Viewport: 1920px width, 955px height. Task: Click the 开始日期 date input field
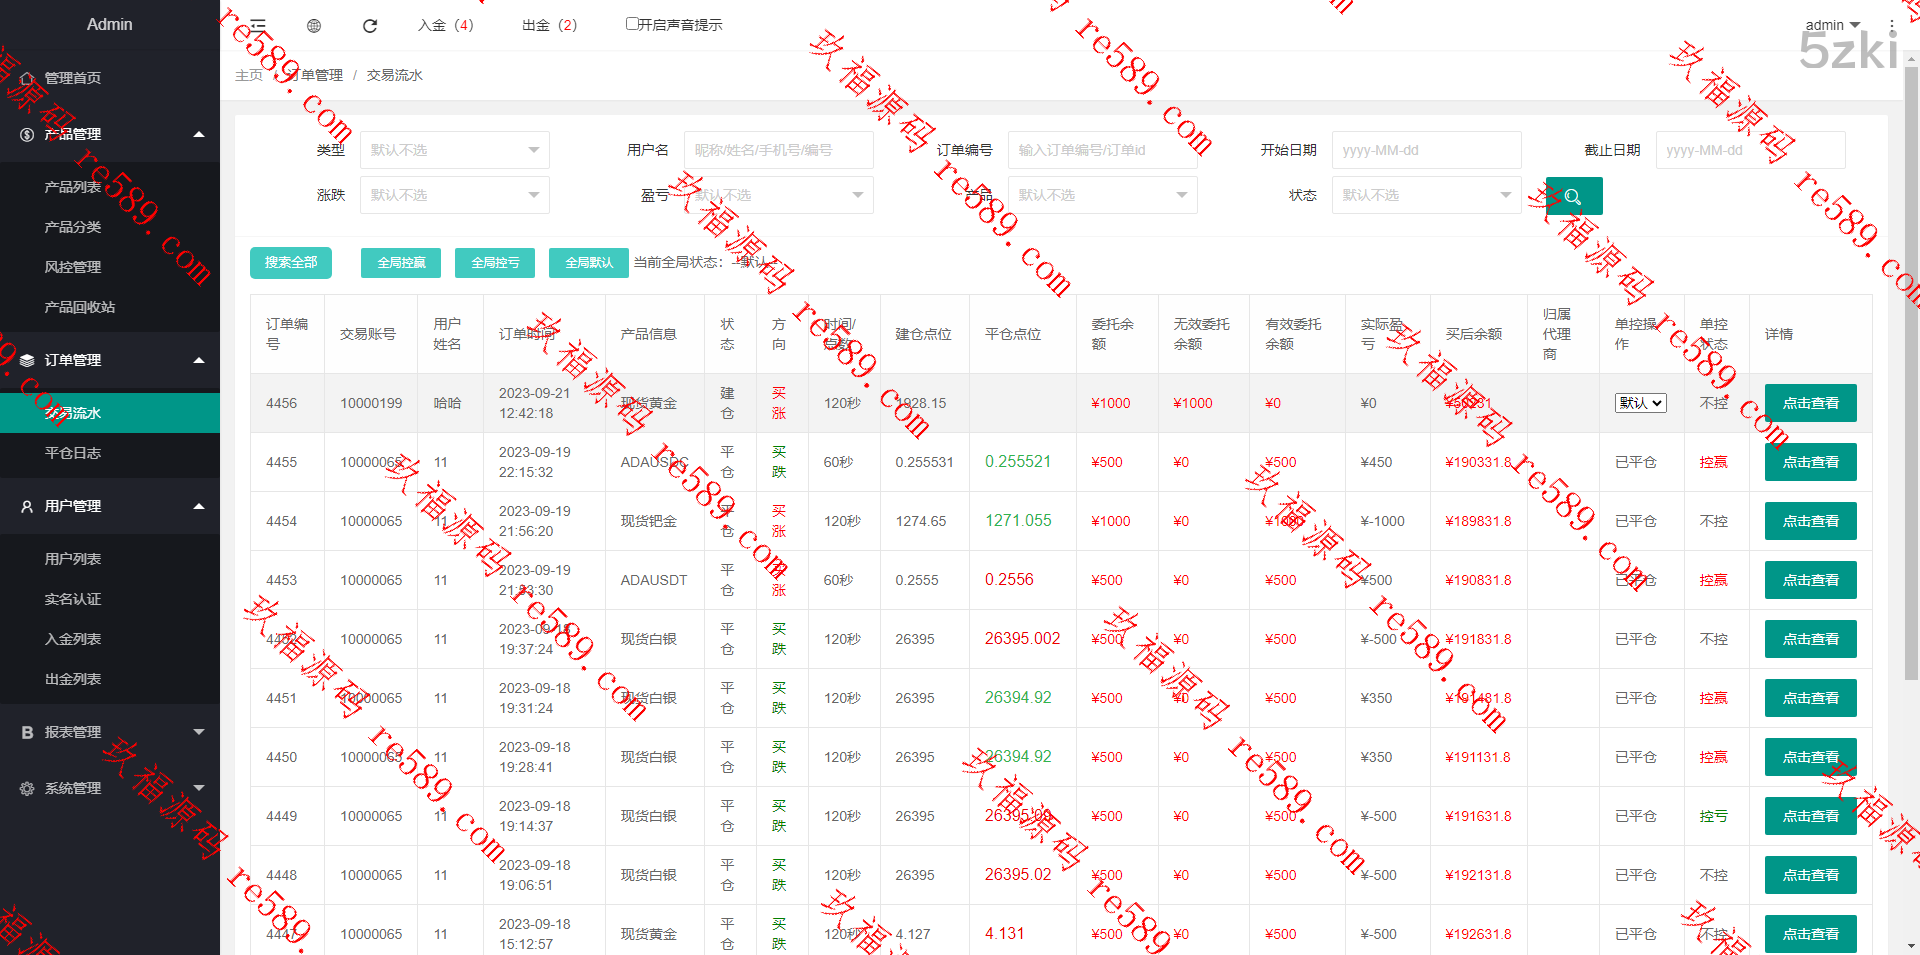[1426, 150]
